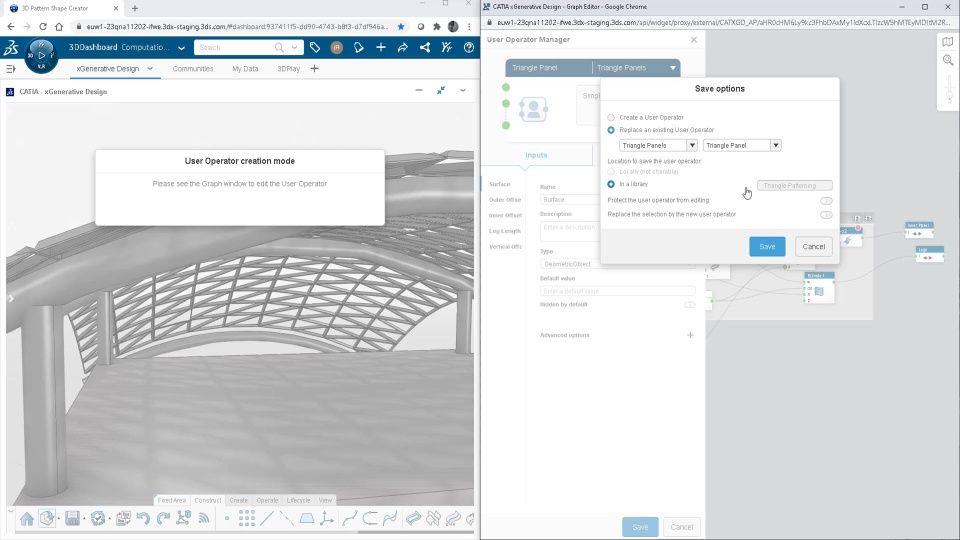
Task: Switch to the Communities tab
Action: 193,69
